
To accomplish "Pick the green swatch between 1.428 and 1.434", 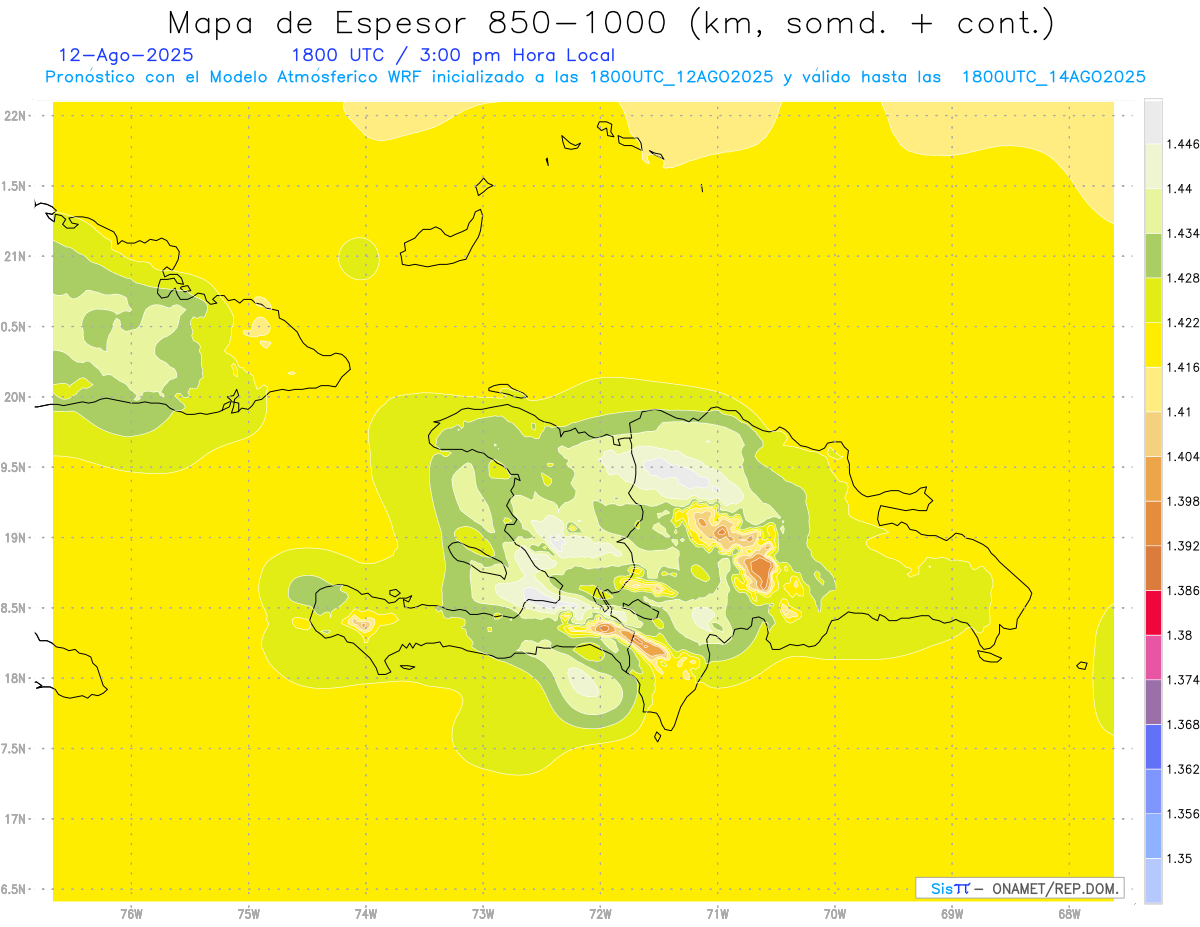I will pos(1153,255).
